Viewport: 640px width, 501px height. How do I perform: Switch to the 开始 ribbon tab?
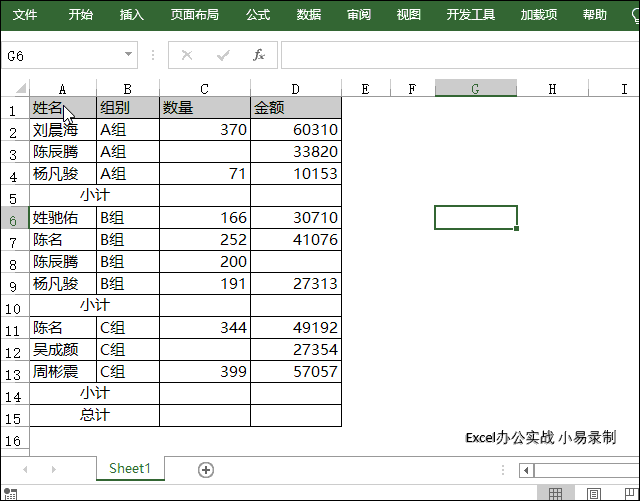(x=80, y=15)
